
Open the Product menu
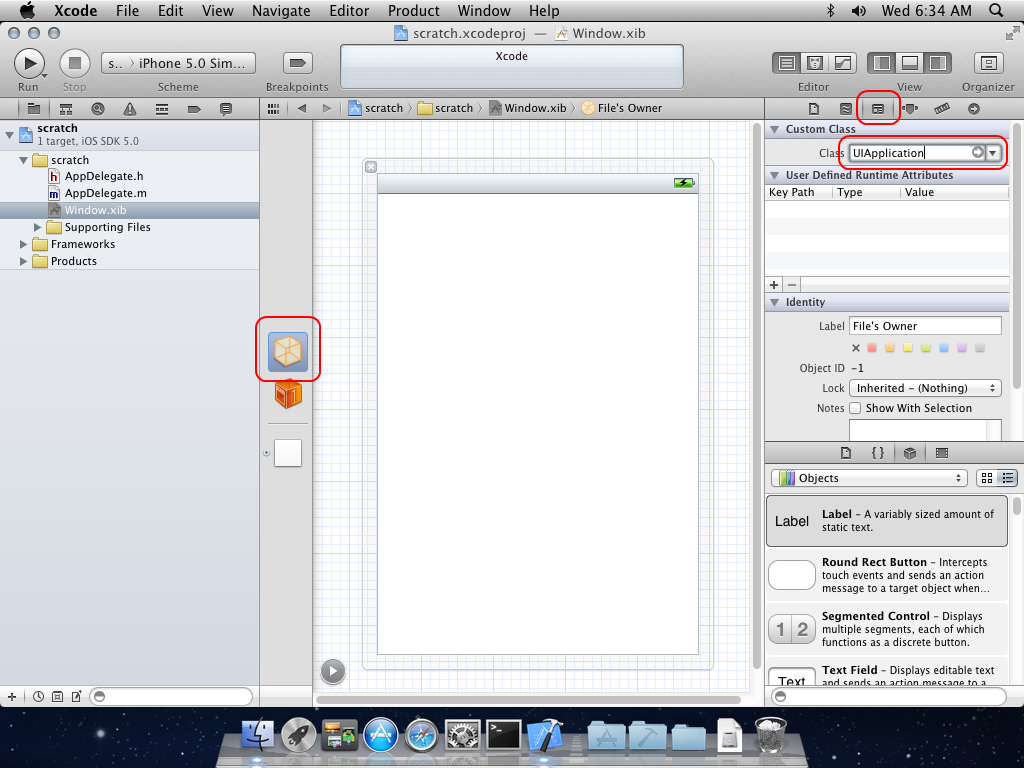(x=414, y=11)
